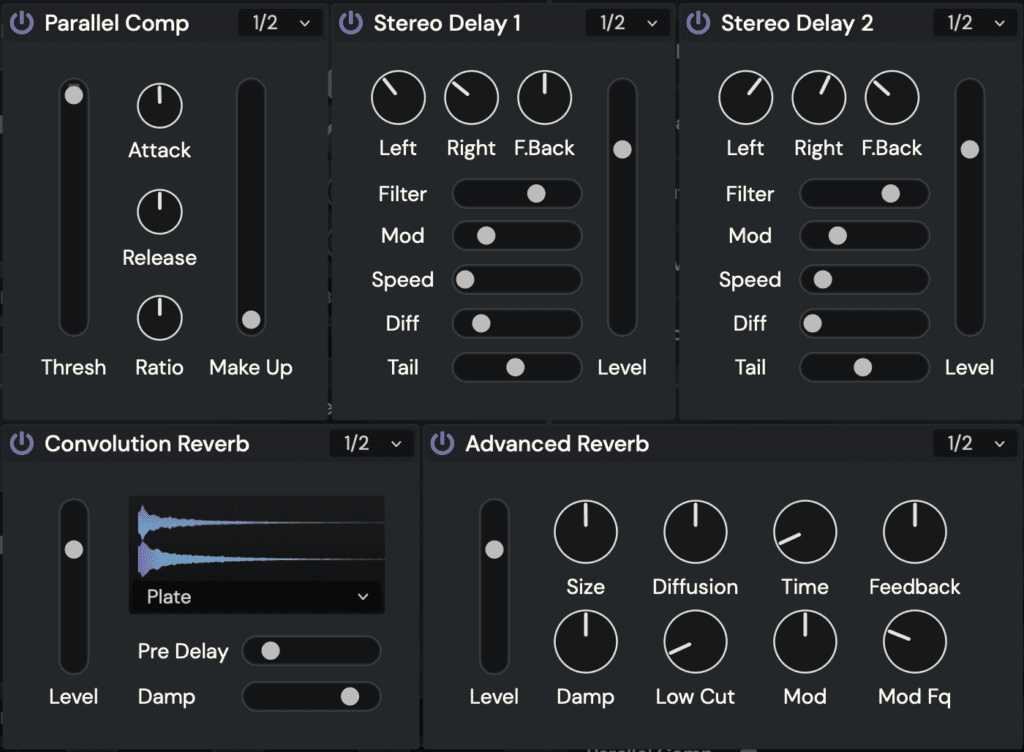Click the Advanced Reverb Size knob
This screenshot has width=1024, height=752.
coord(586,532)
